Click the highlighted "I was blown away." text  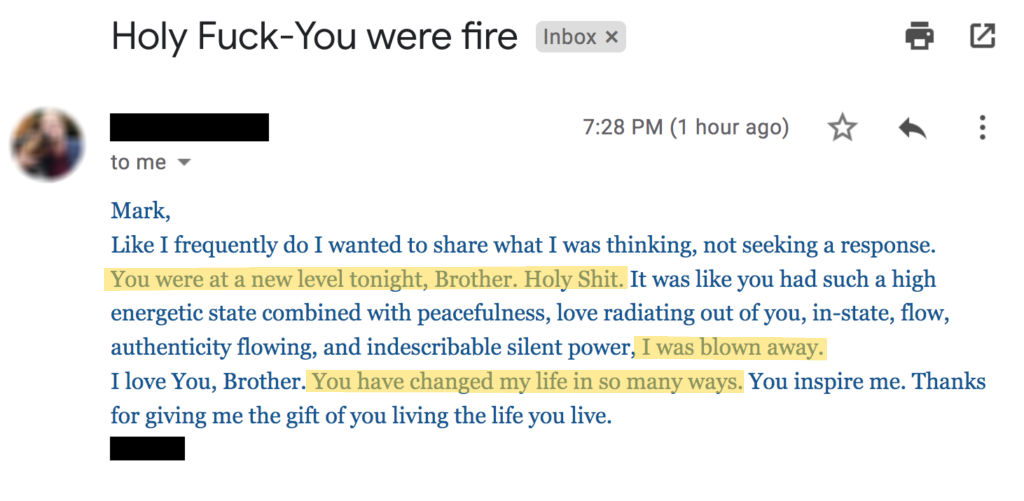point(735,347)
